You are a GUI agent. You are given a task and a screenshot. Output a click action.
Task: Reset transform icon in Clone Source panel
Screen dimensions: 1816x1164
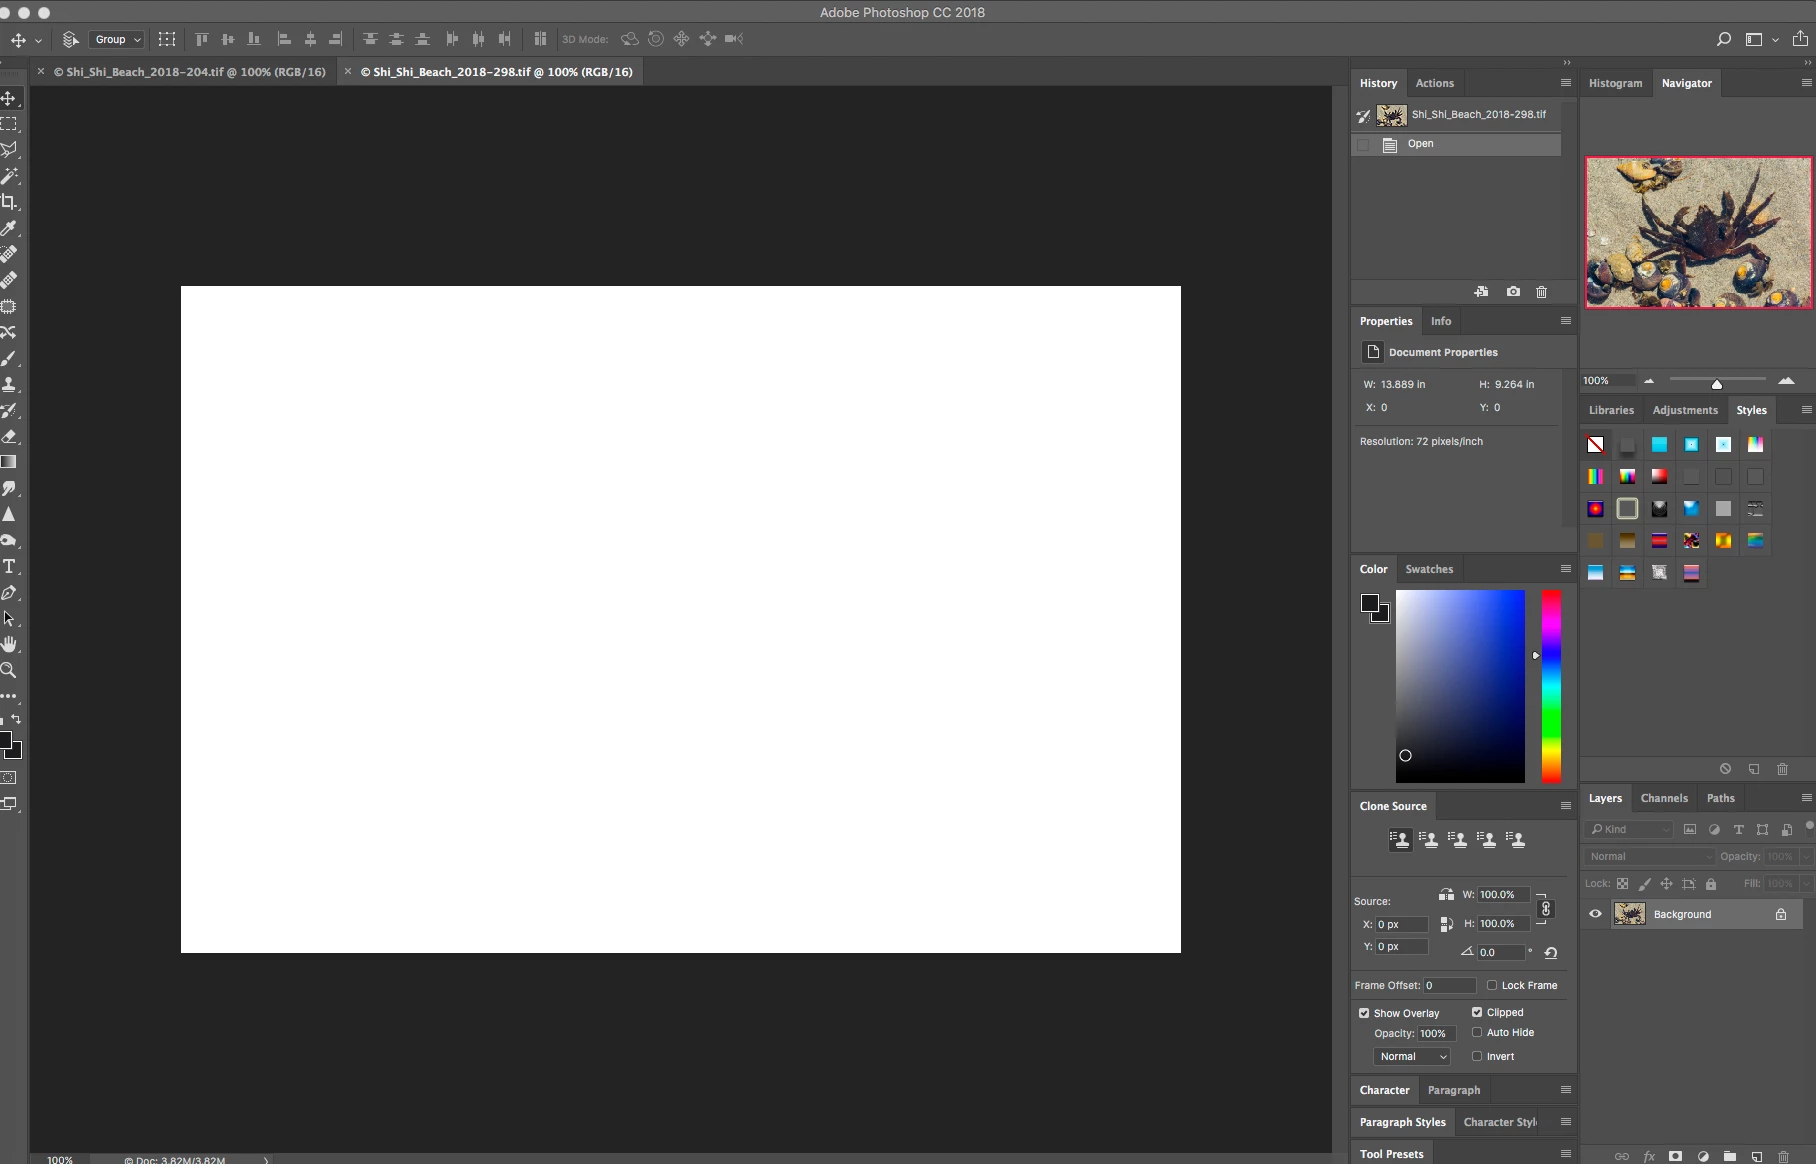1550,953
